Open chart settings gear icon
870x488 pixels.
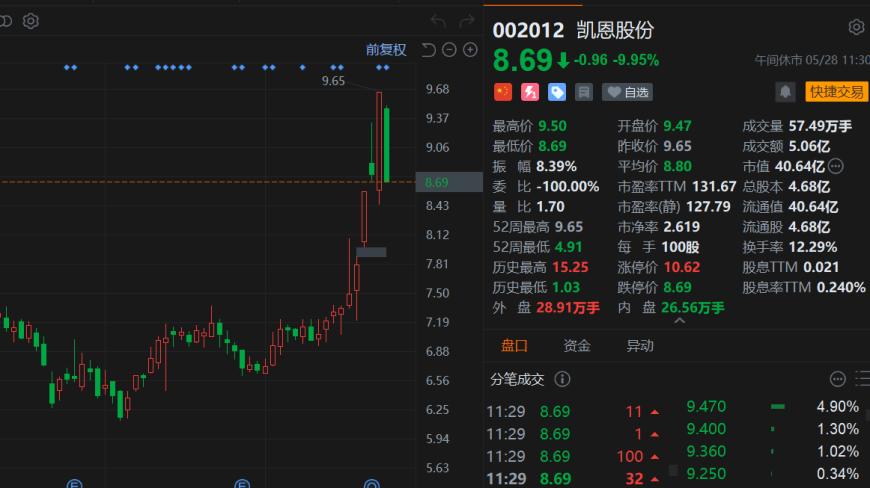pos(31,21)
